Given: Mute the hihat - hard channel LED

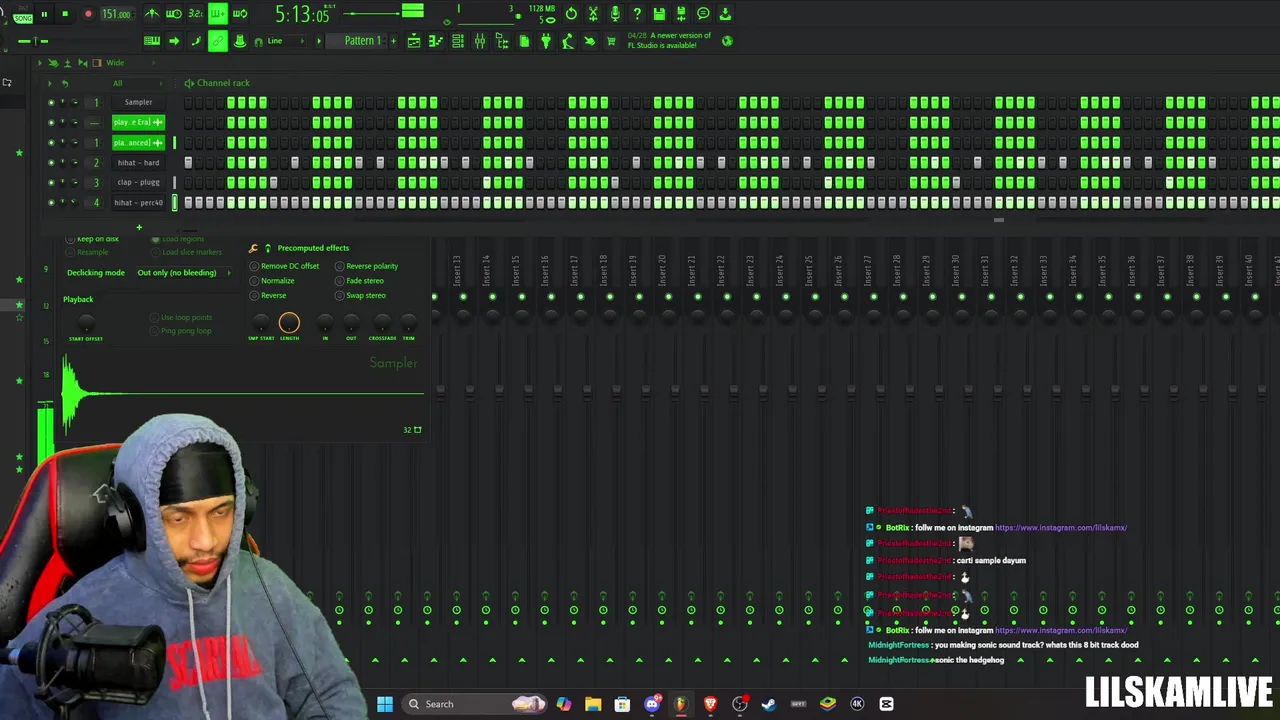Looking at the screenshot, I should pos(51,162).
